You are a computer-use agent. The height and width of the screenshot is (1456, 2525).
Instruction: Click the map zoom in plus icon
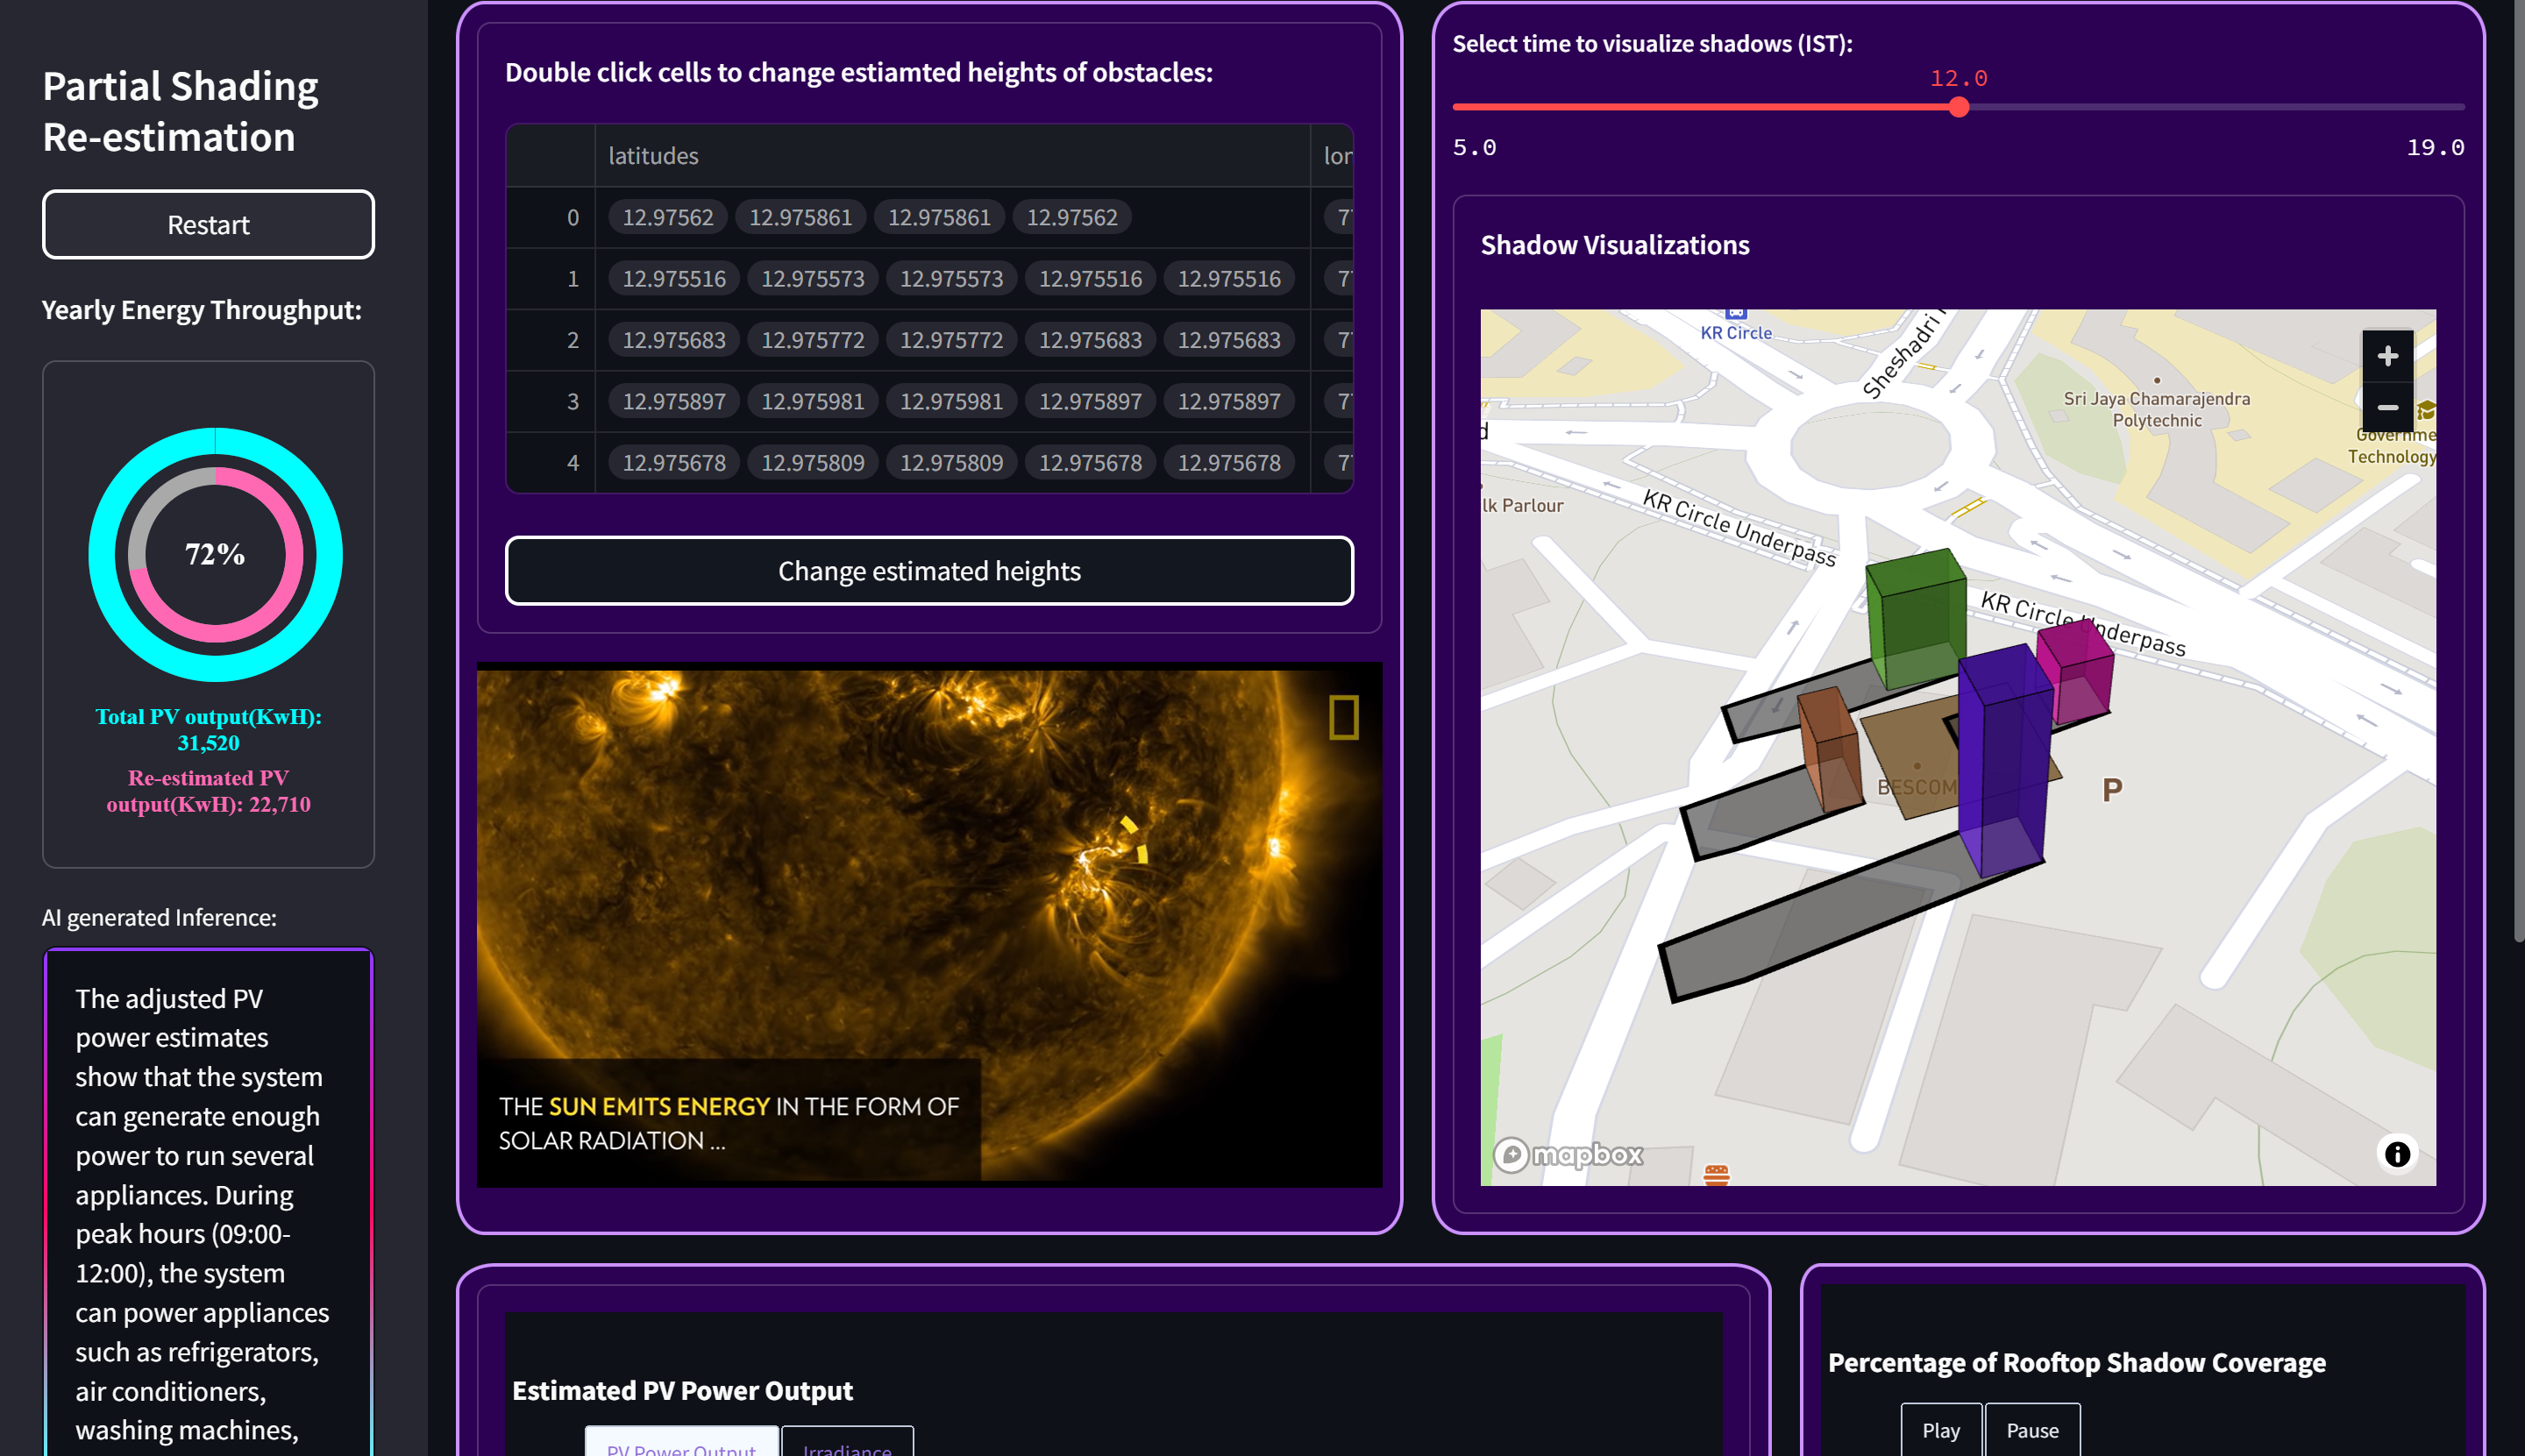coord(2387,356)
